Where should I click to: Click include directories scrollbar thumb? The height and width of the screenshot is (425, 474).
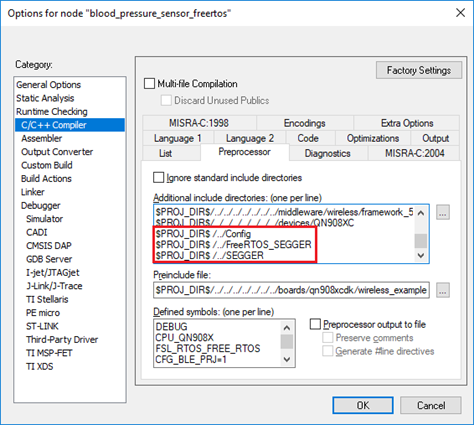[421, 241]
